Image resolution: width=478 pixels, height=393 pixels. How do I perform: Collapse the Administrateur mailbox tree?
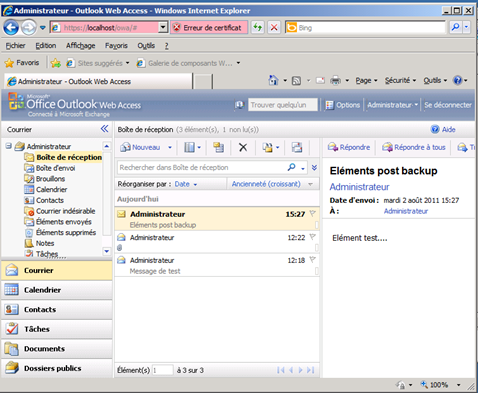coord(9,146)
